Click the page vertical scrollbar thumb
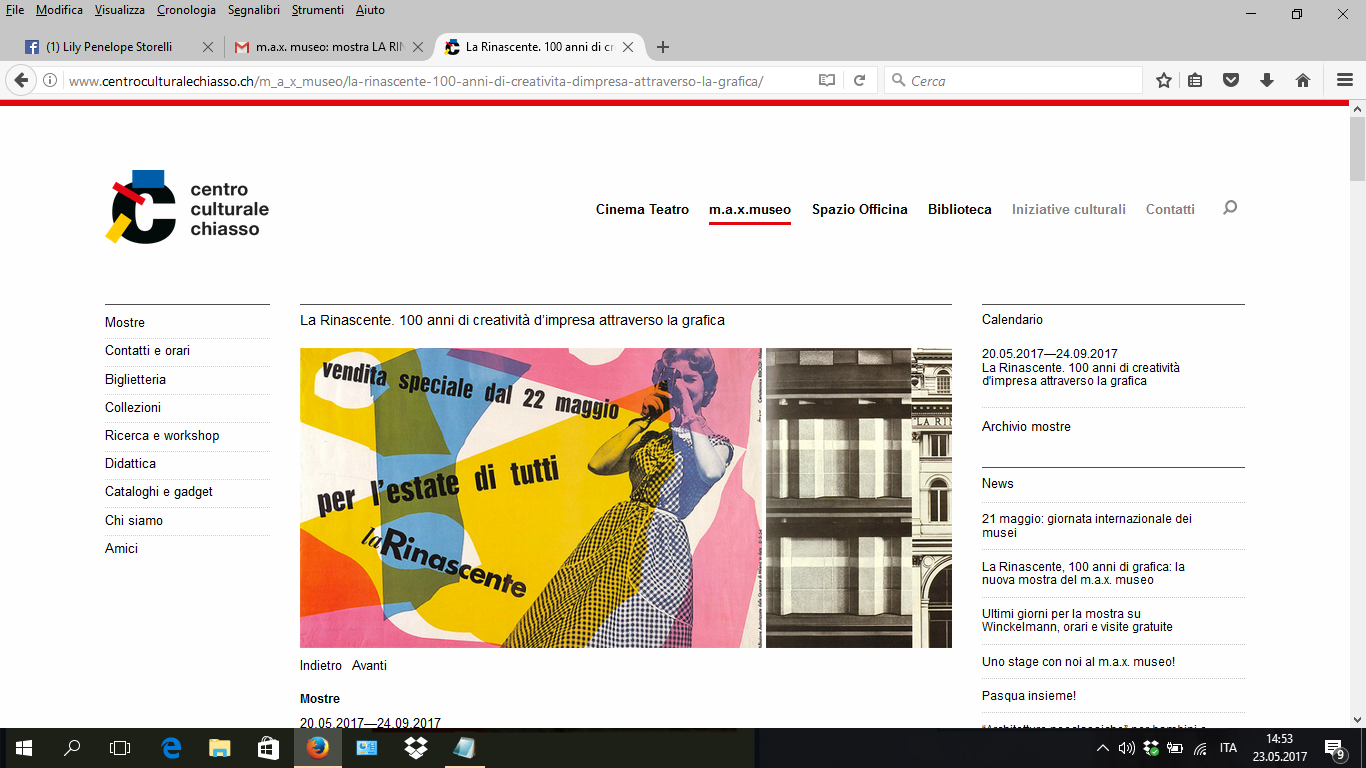Screen dimensions: 1366x768 click(1357, 150)
